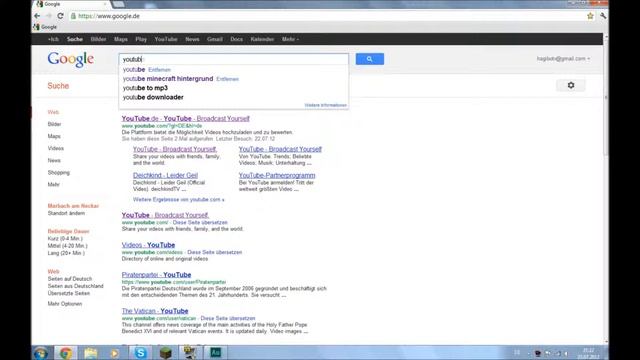The height and width of the screenshot is (360, 640).
Task: Open Kalender in the top bar
Action: click(x=262, y=39)
